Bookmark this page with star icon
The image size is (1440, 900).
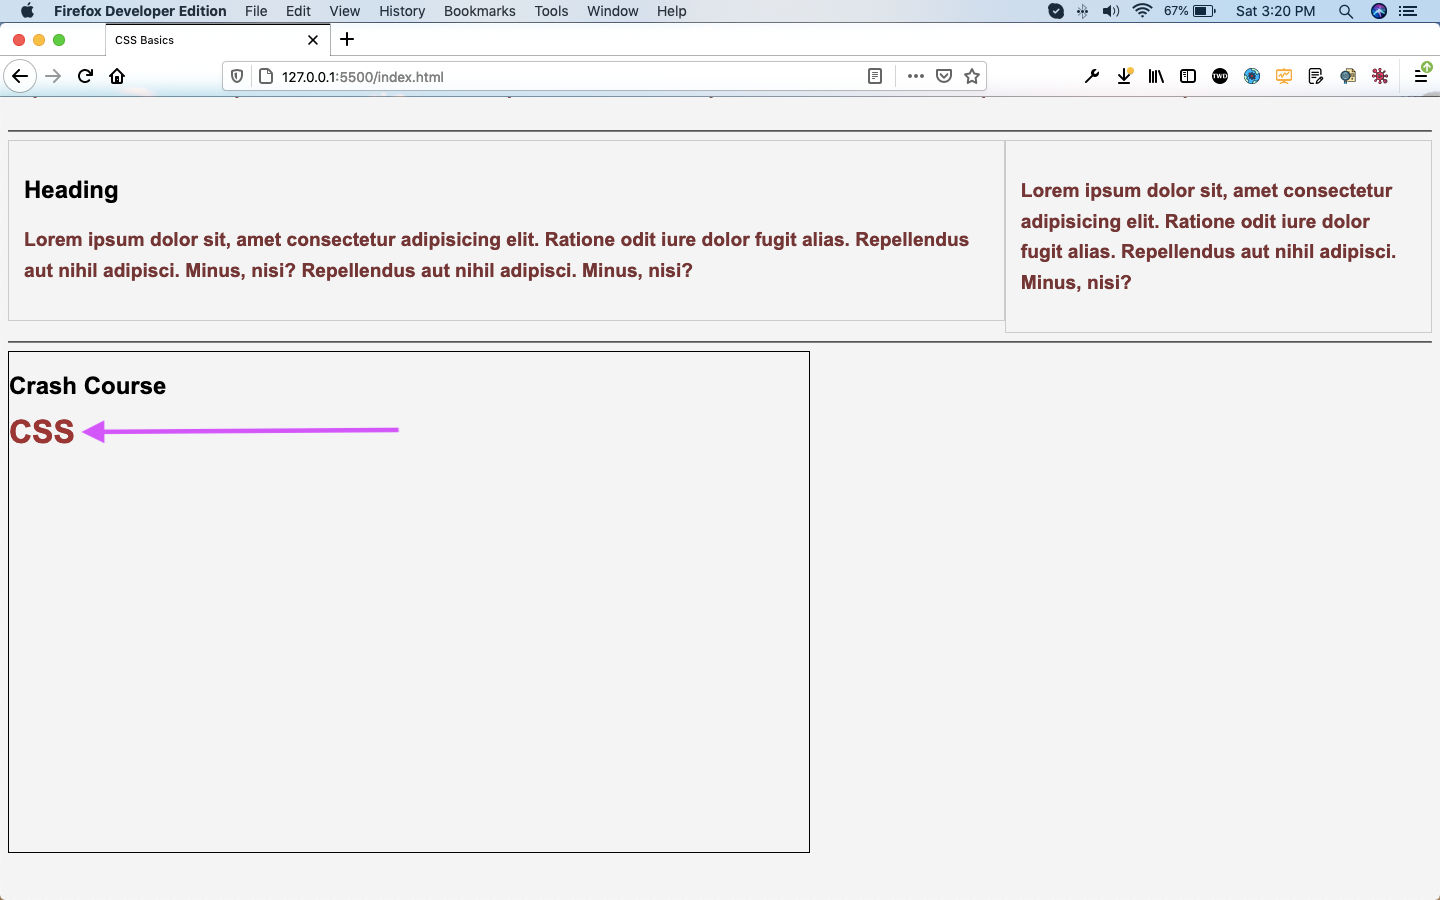[x=971, y=76]
